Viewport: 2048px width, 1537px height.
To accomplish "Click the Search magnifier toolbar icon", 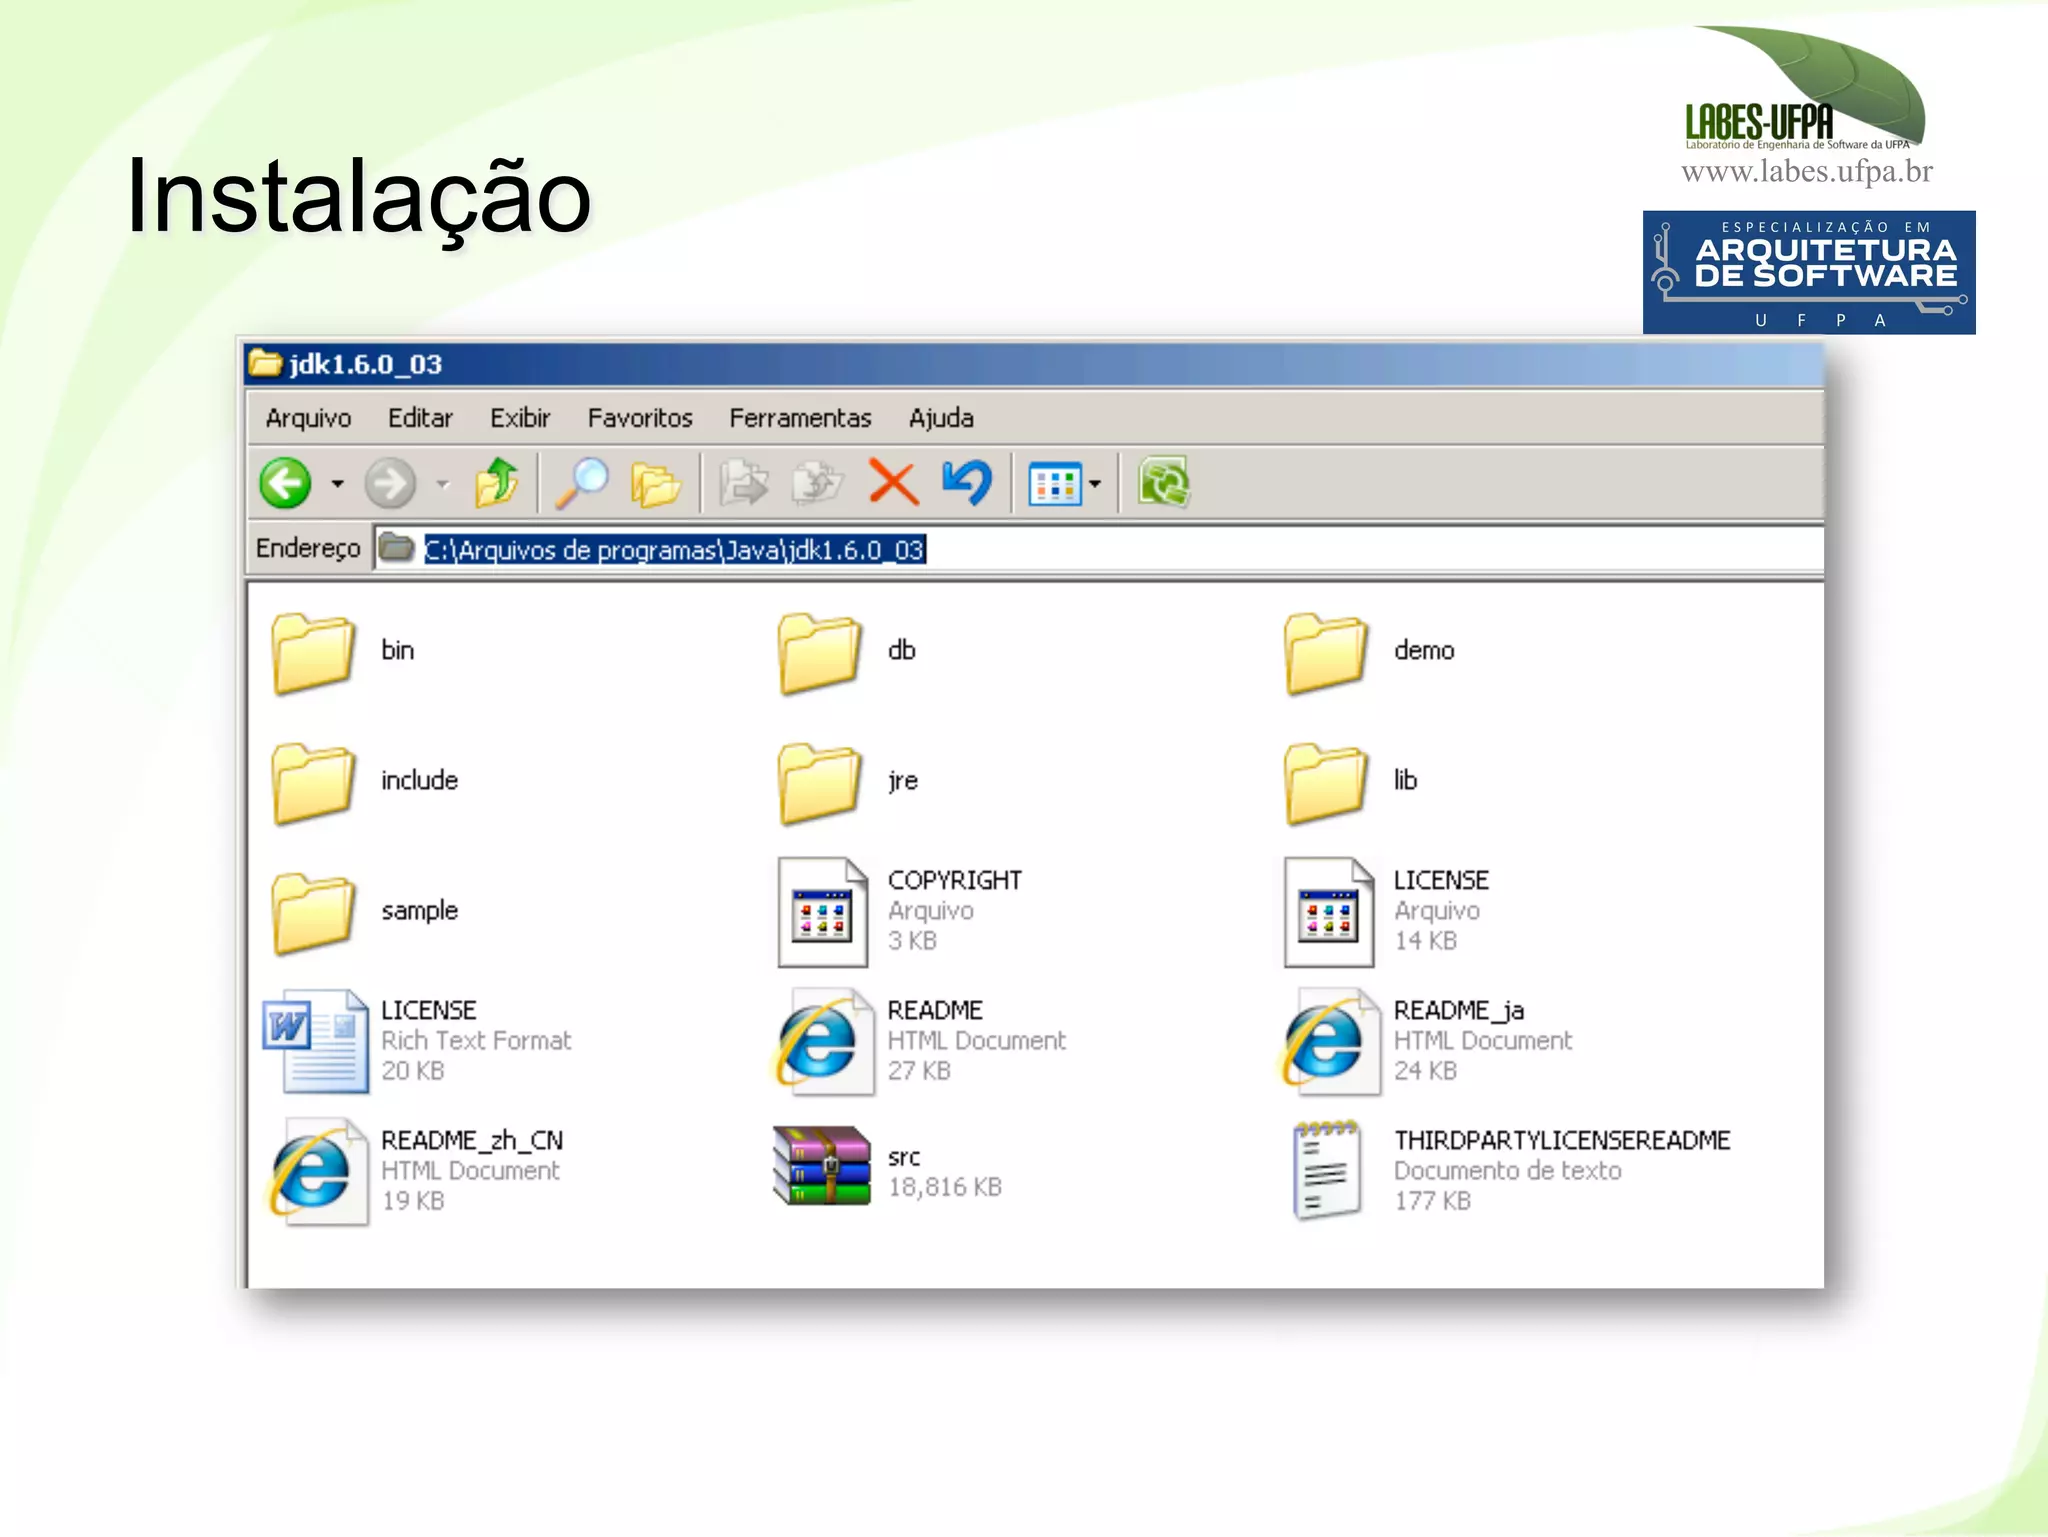I will 582,483.
